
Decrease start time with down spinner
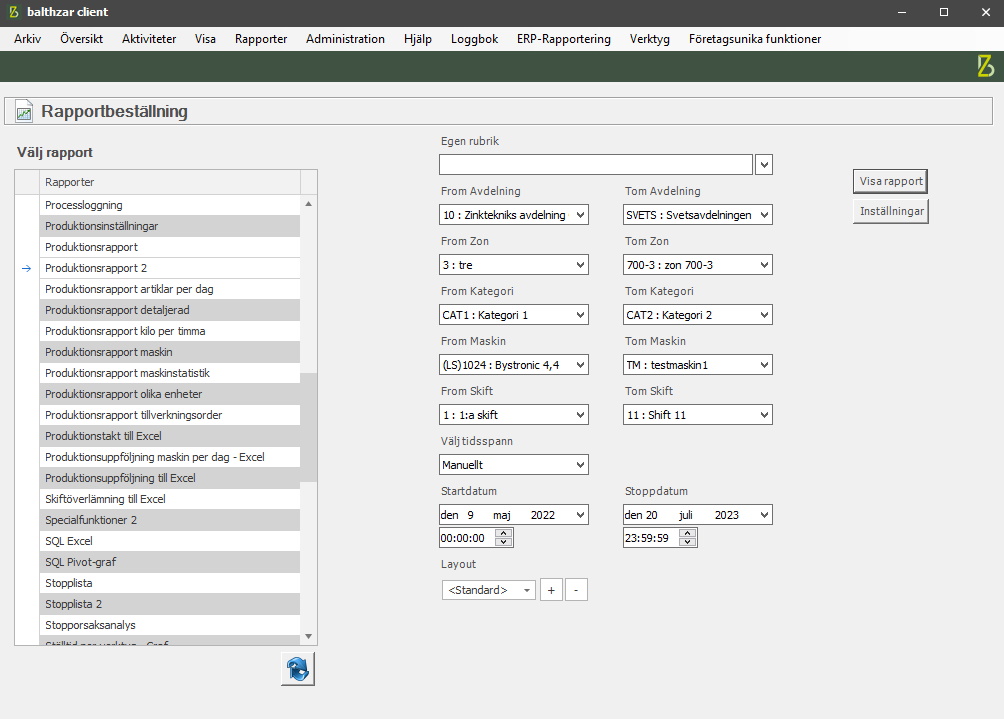tap(504, 542)
